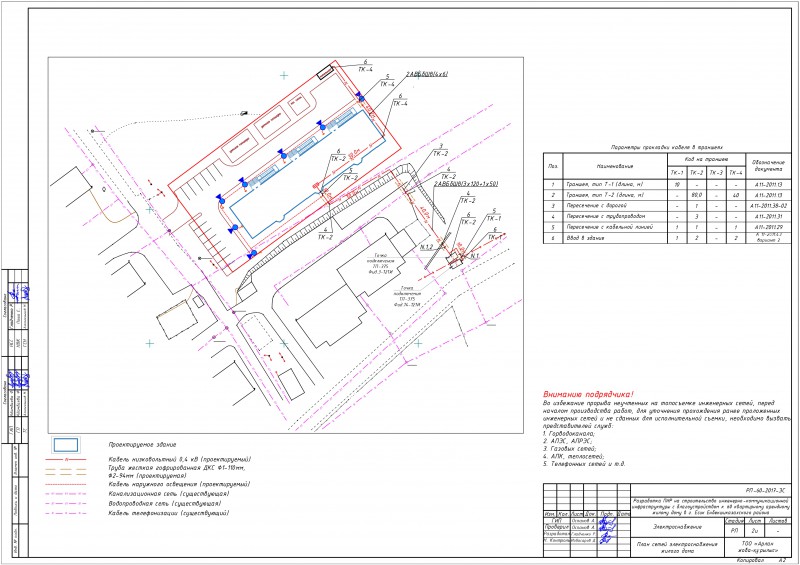
Task: Click the list item '5. Телефонных сетей и т.д.'
Action: point(584,464)
